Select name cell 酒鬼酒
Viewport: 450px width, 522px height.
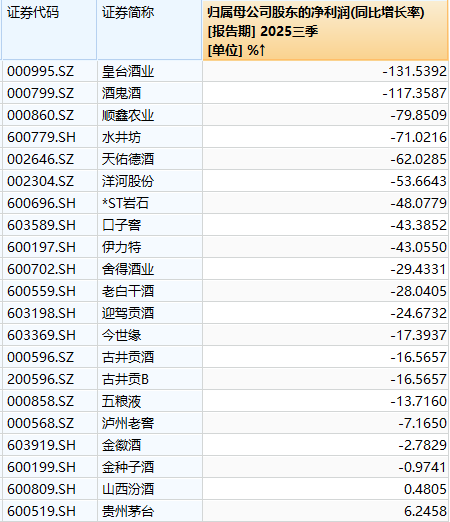[x=150, y=93]
